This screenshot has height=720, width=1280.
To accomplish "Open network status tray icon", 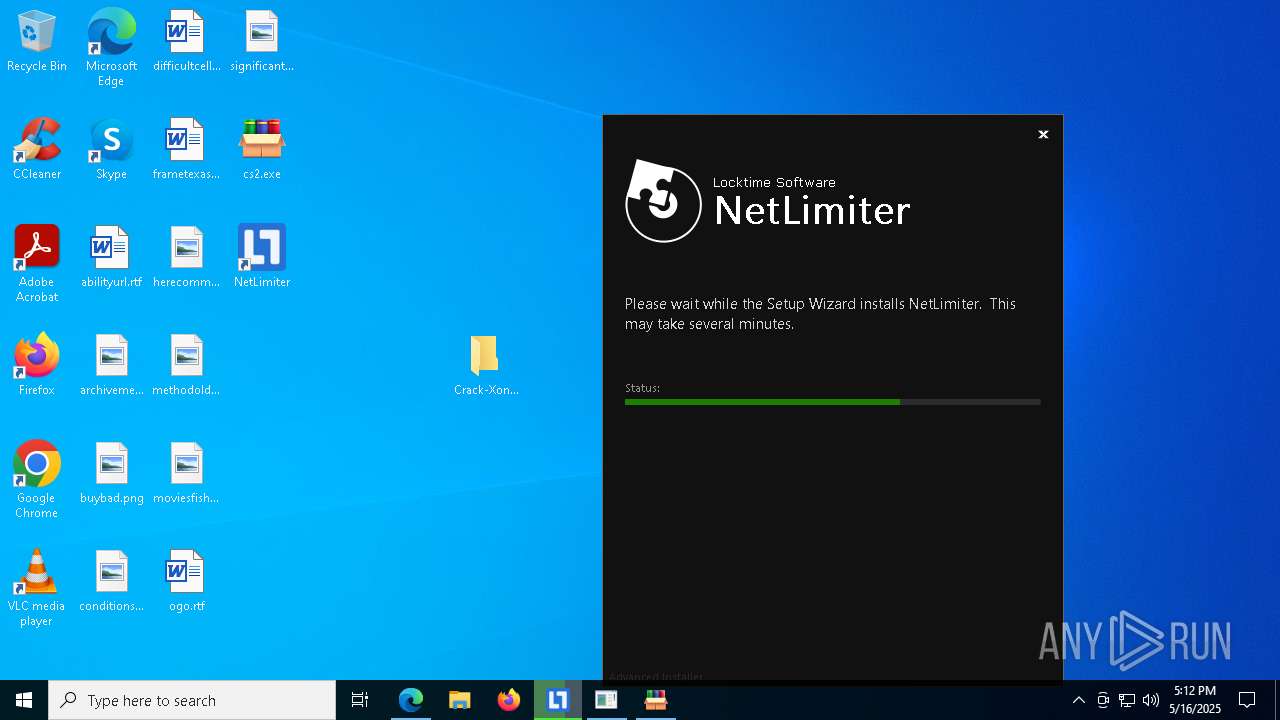I will pyautogui.click(x=1127, y=700).
